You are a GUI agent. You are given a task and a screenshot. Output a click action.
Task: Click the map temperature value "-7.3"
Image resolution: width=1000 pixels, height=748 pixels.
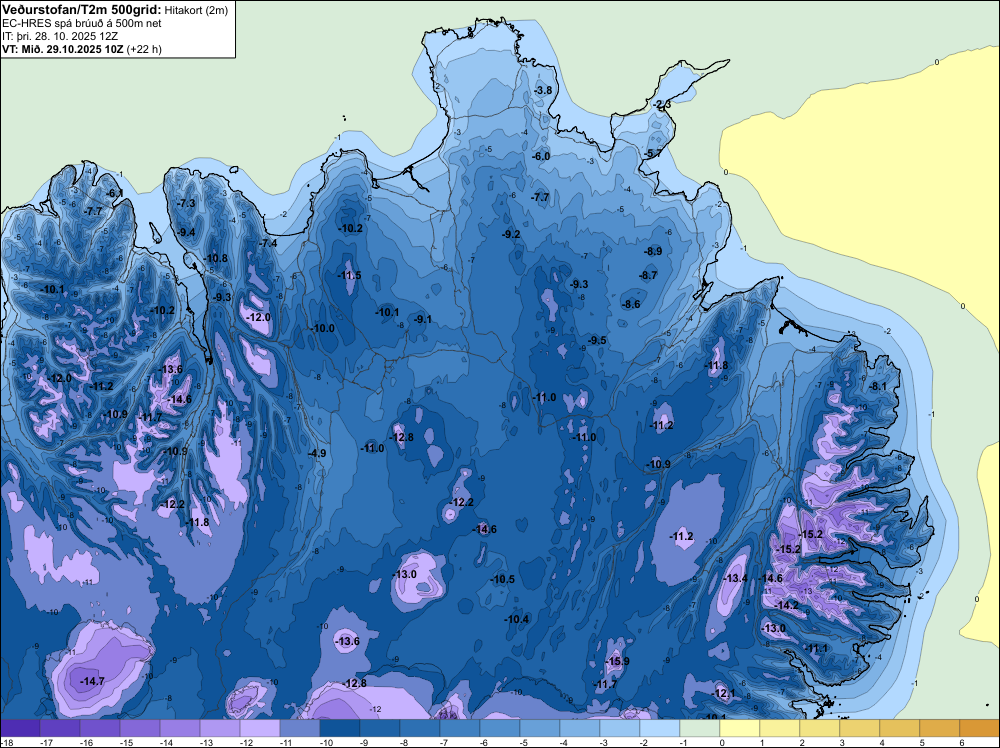(x=186, y=203)
